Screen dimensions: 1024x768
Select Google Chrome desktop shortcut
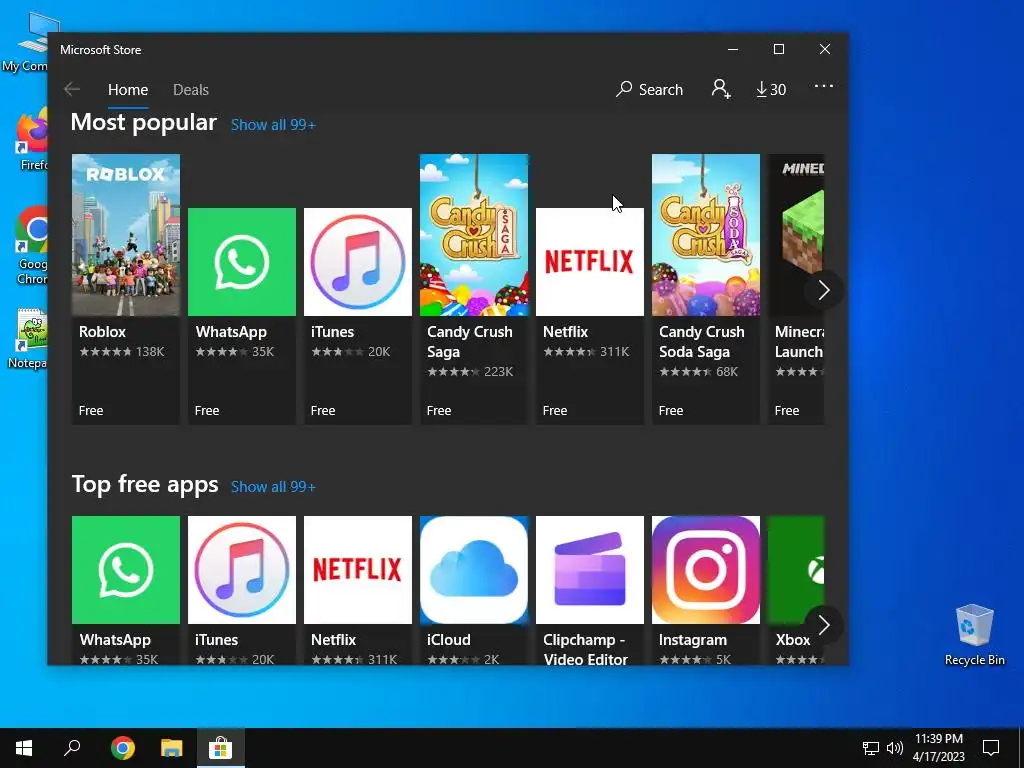tap(32, 246)
